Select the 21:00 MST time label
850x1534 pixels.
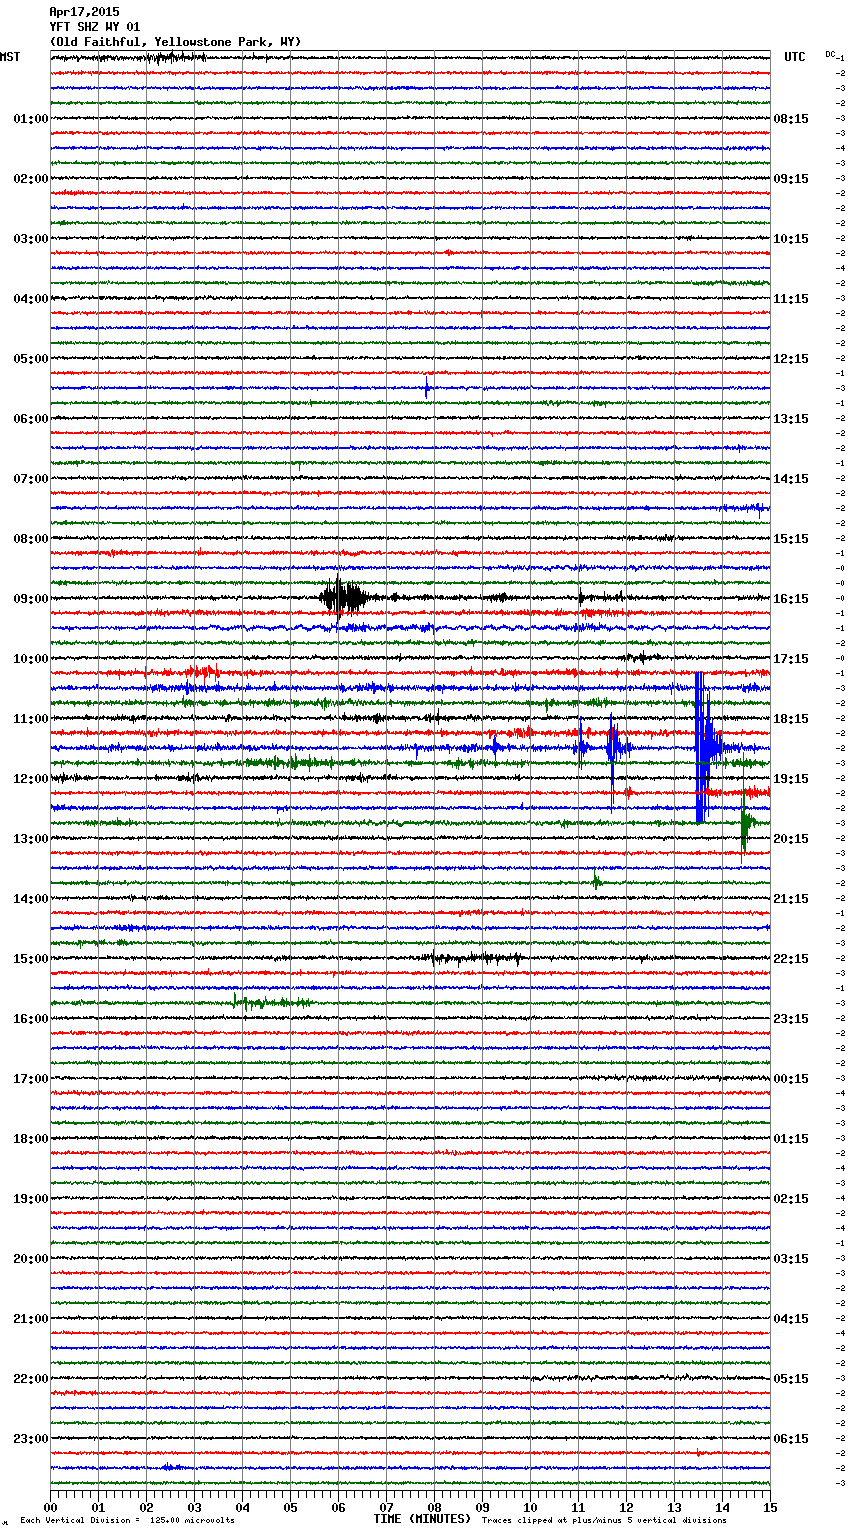pos(30,1319)
